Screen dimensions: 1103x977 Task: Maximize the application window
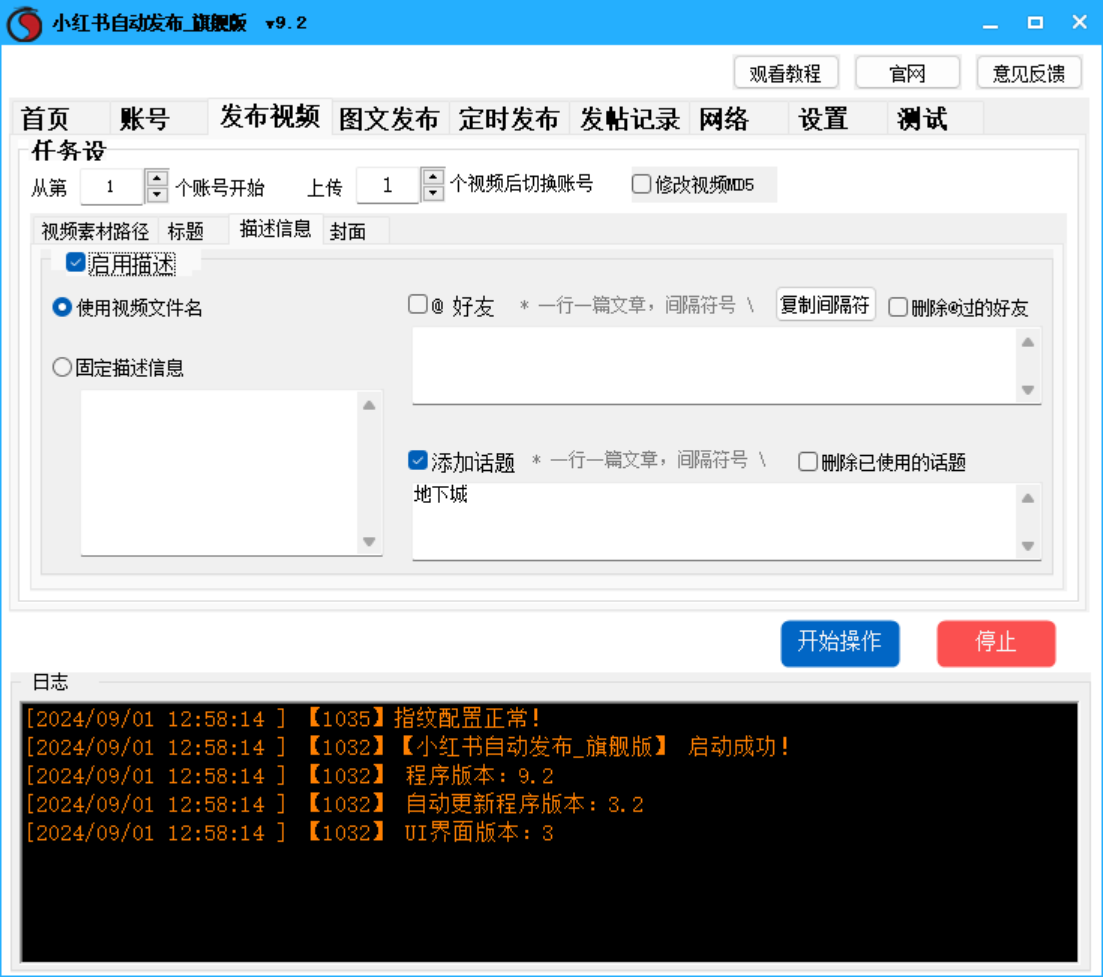pyautogui.click(x=1035, y=23)
